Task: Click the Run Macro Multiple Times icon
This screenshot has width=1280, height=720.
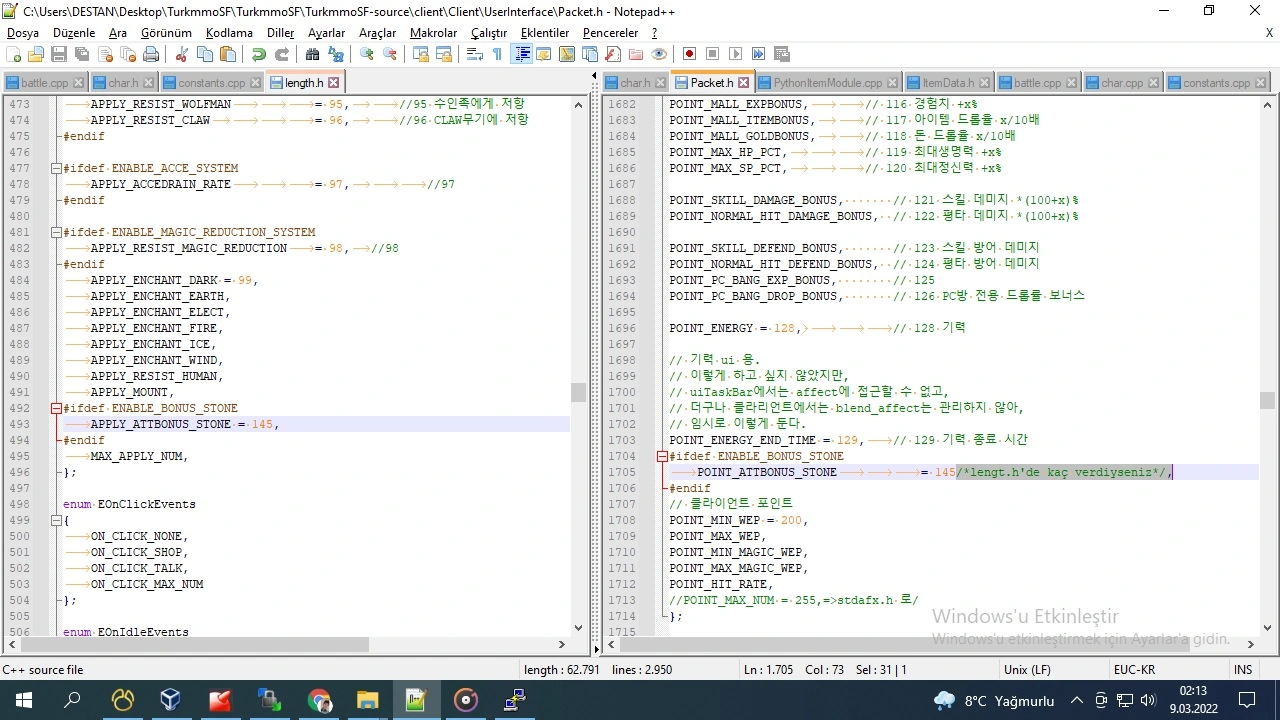Action: 759,54
